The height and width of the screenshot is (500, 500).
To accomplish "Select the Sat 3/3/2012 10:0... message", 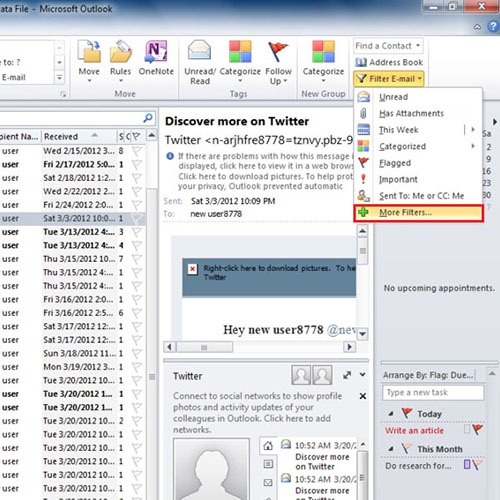I will [x=72, y=218].
